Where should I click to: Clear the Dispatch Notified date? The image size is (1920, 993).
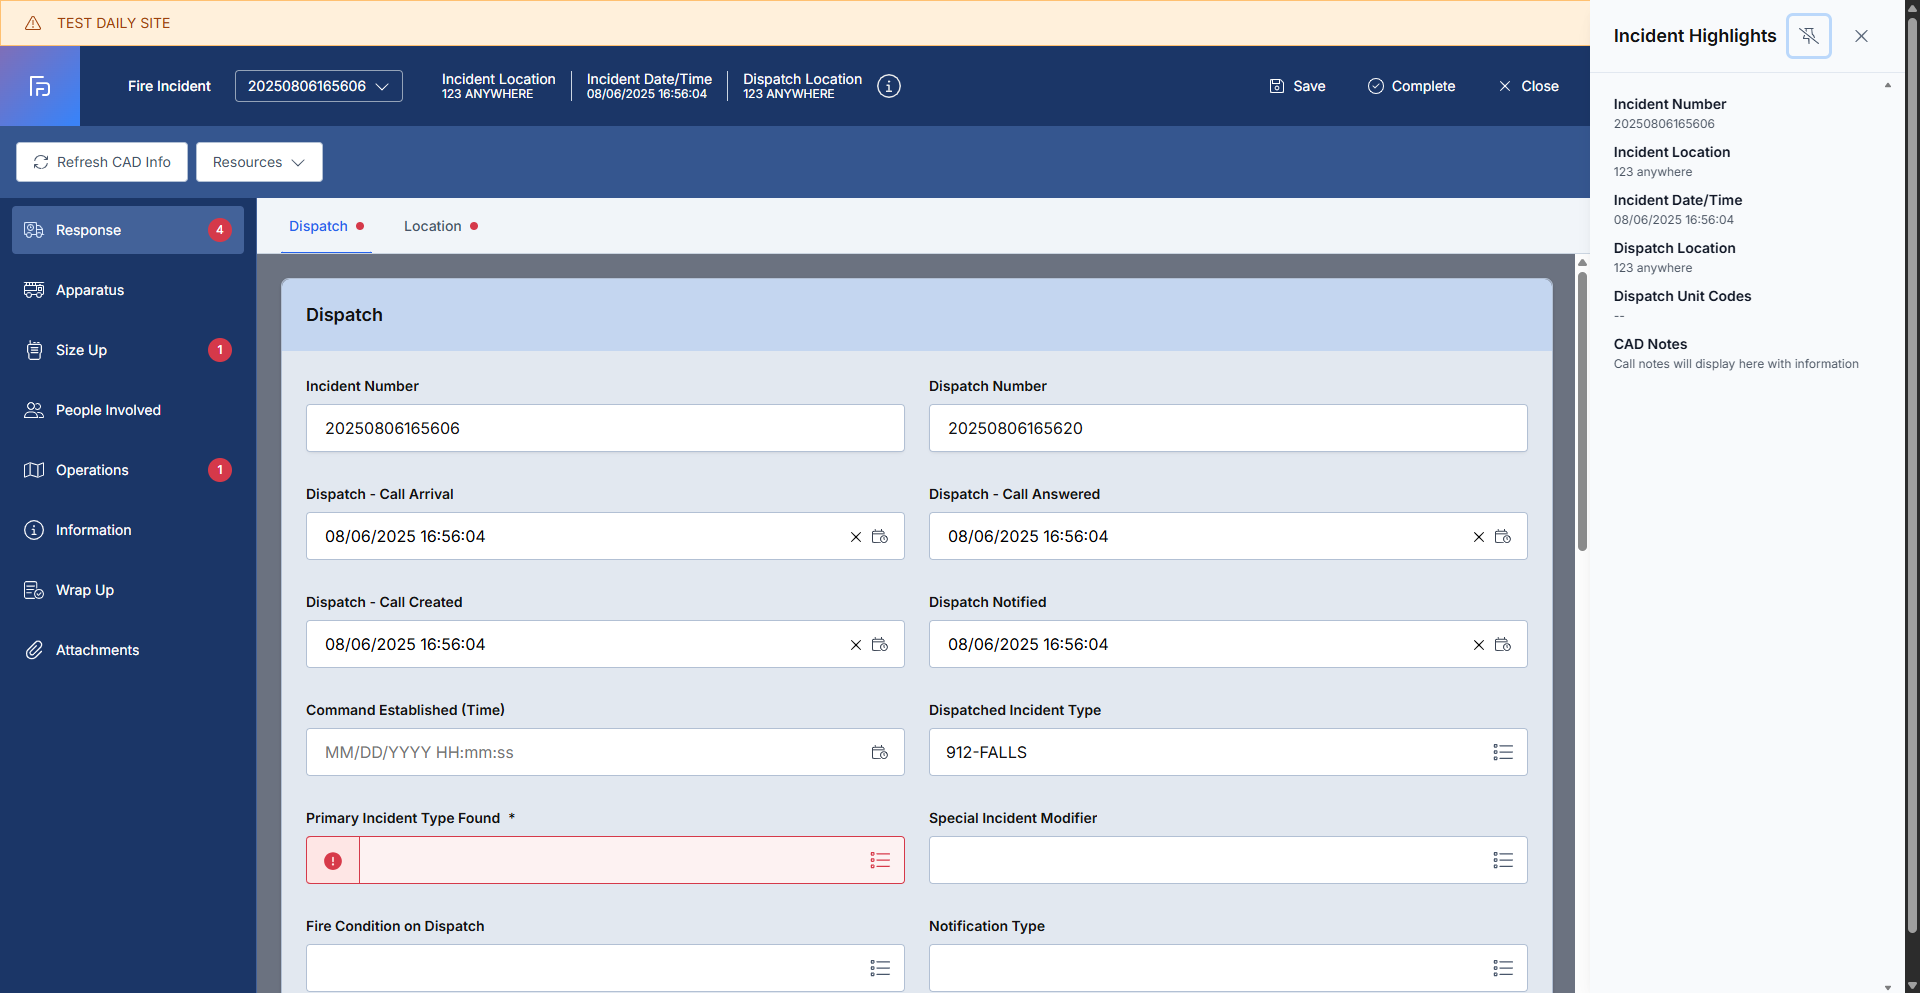click(x=1479, y=645)
